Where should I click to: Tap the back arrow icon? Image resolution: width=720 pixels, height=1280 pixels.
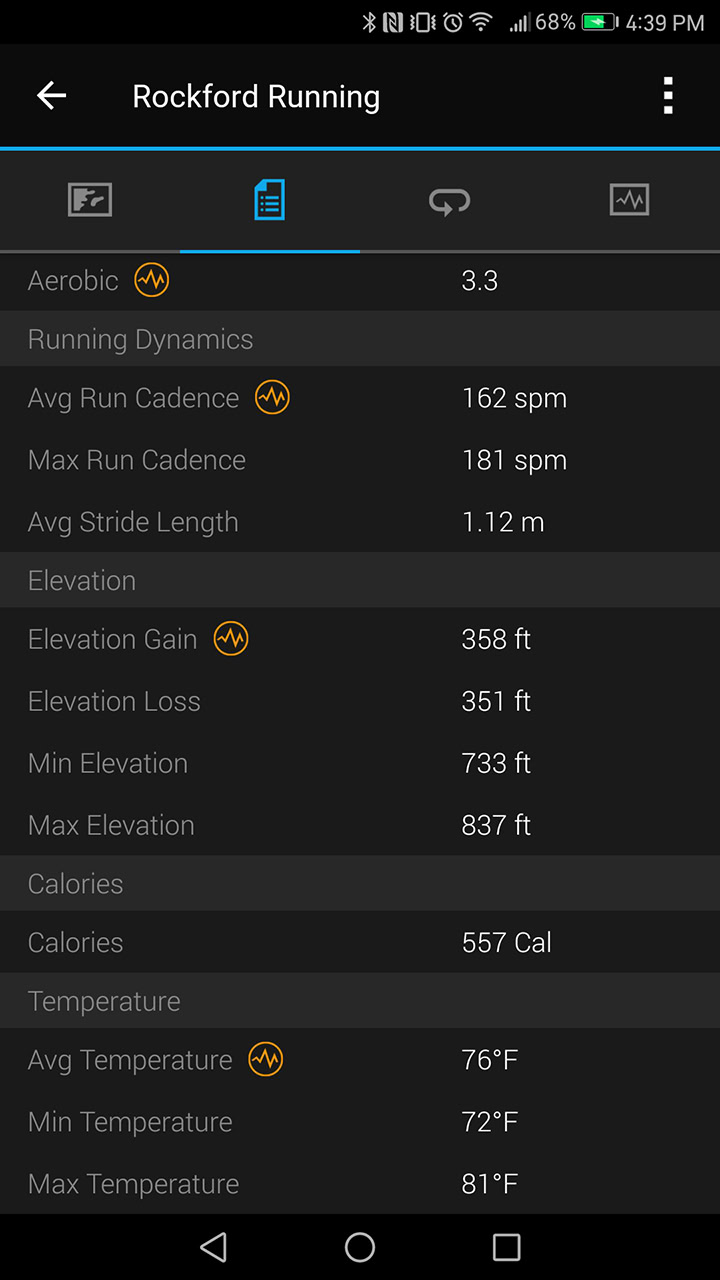[51, 96]
